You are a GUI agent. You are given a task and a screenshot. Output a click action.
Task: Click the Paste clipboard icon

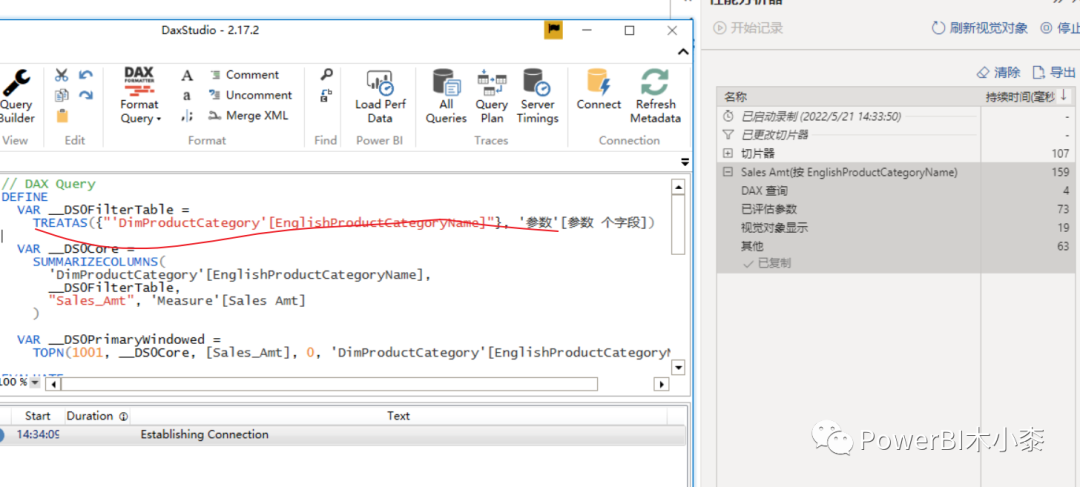(62, 116)
